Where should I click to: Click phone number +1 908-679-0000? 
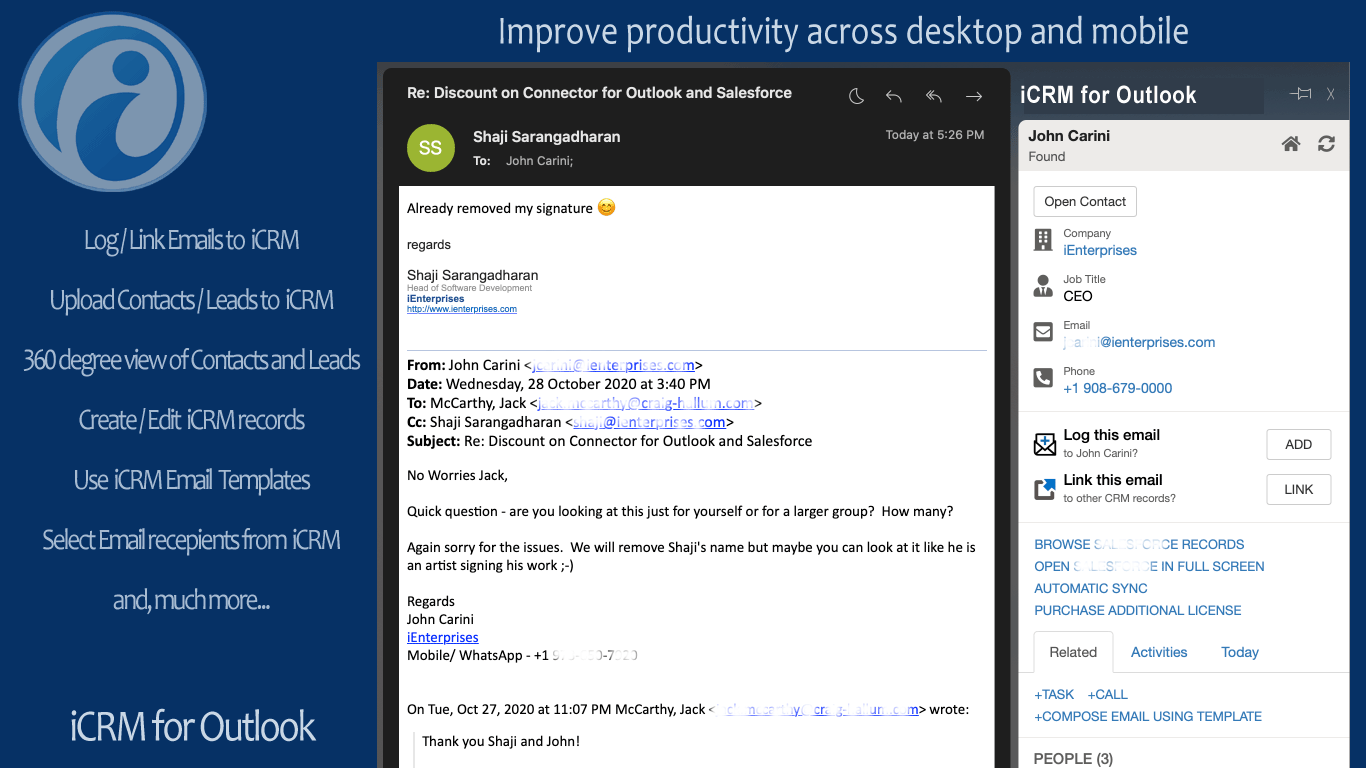point(1117,388)
